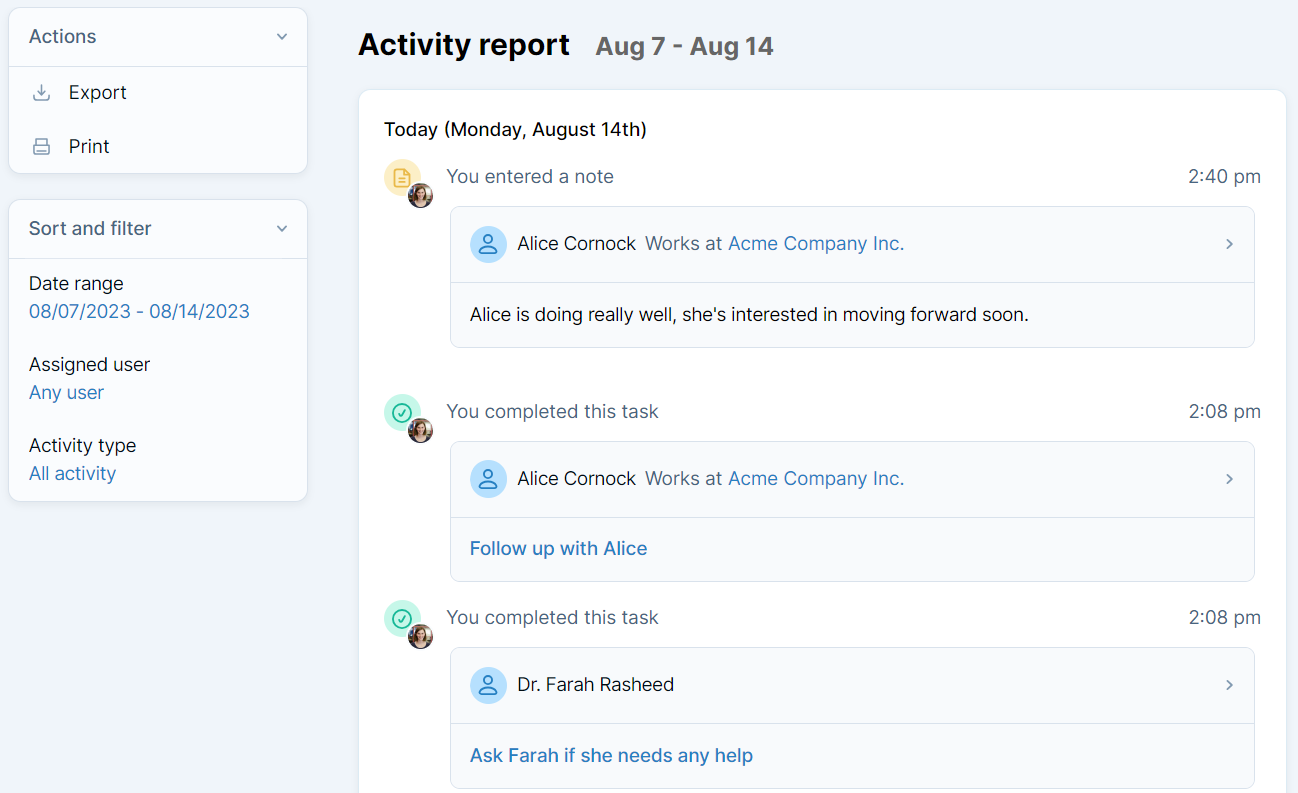Open chevron on Alice Cornock task card
Image resolution: width=1298 pixels, height=793 pixels.
tap(1229, 479)
